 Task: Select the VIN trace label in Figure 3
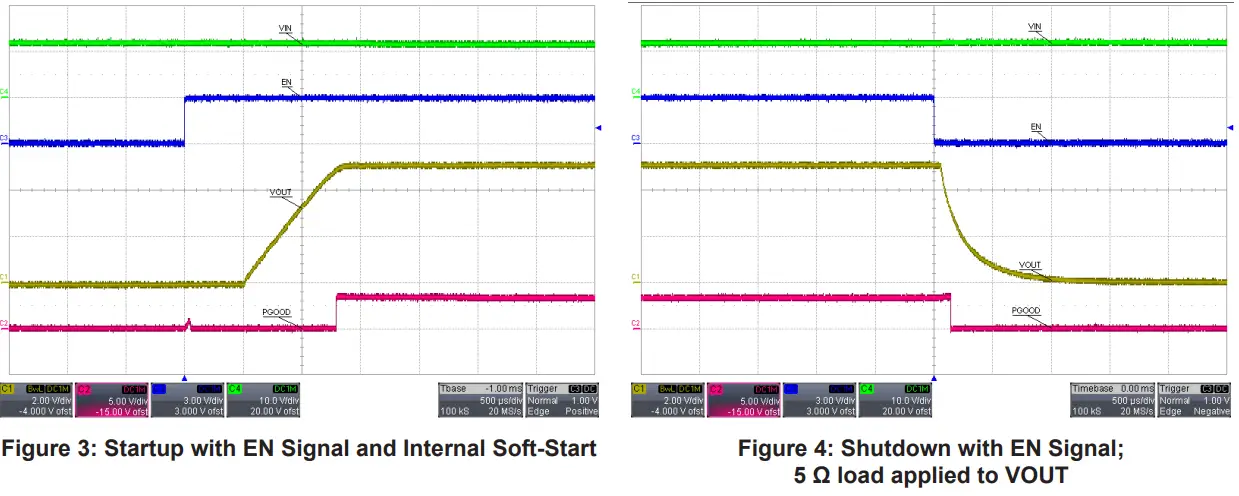pos(286,29)
